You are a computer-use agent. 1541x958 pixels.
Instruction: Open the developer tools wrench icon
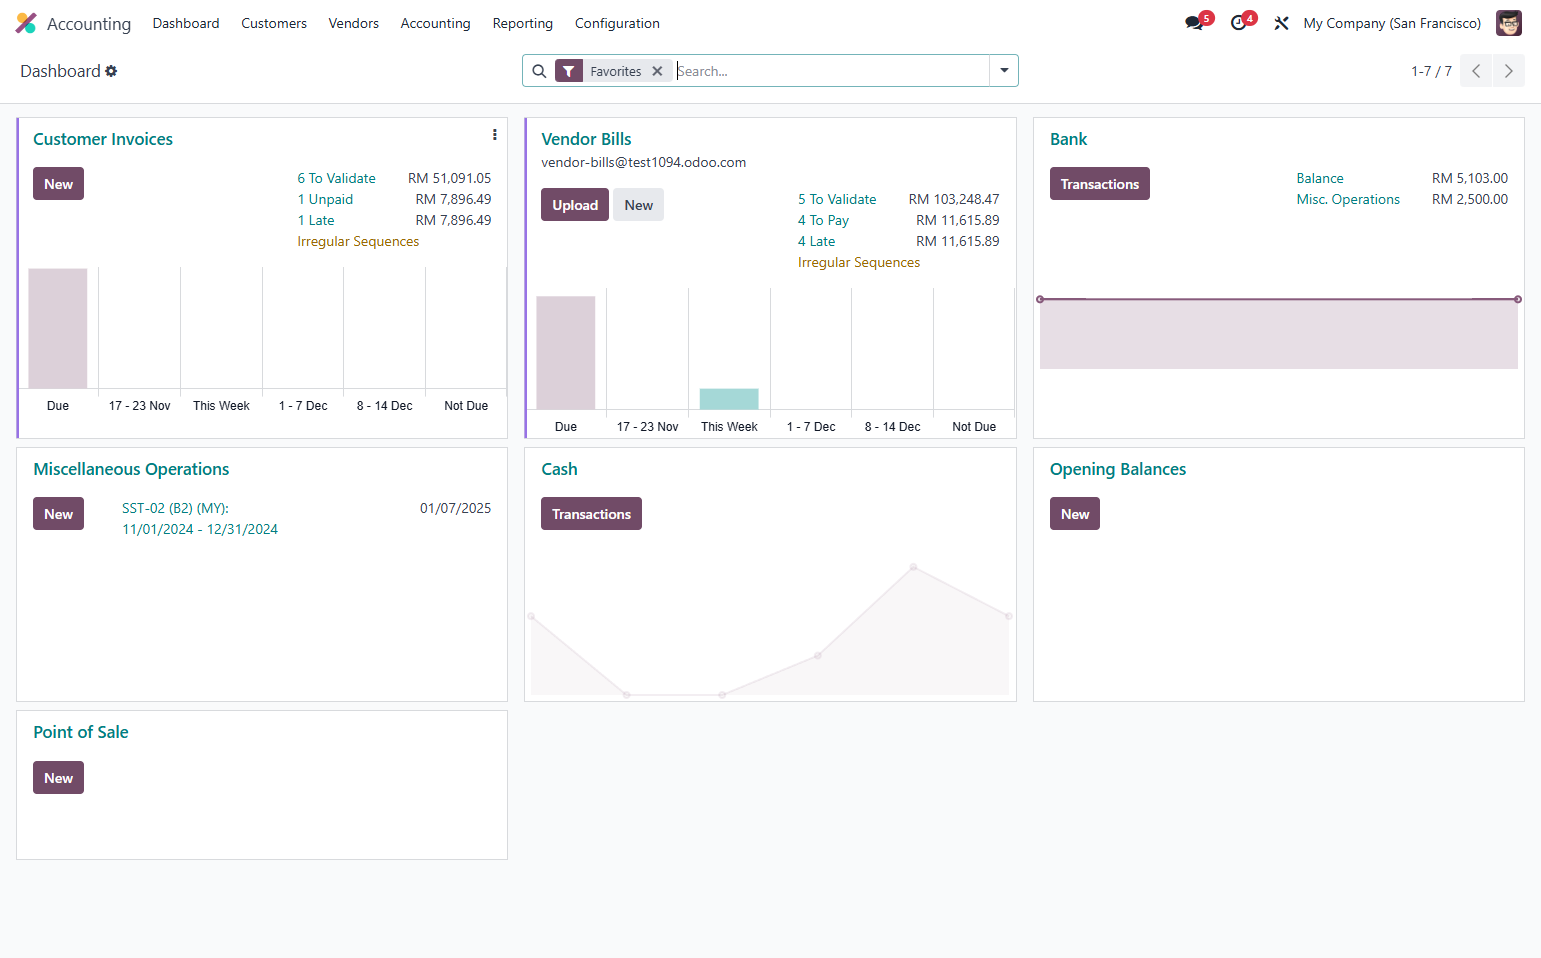[1281, 23]
